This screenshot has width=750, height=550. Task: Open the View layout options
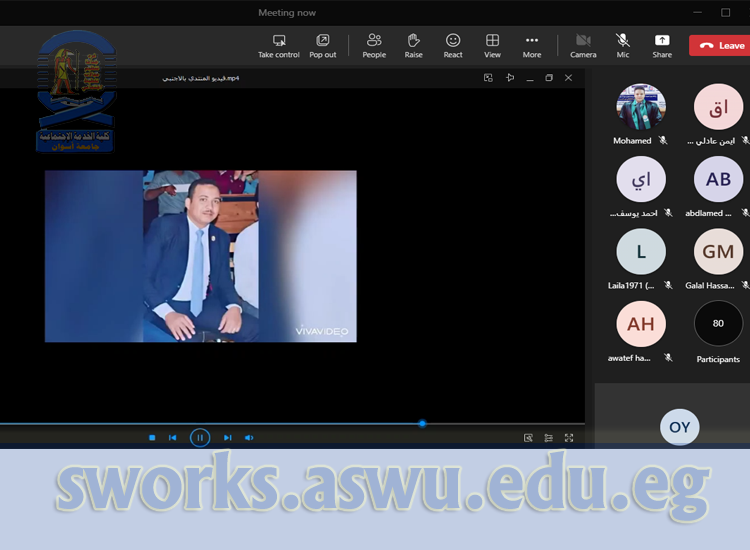[492, 45]
